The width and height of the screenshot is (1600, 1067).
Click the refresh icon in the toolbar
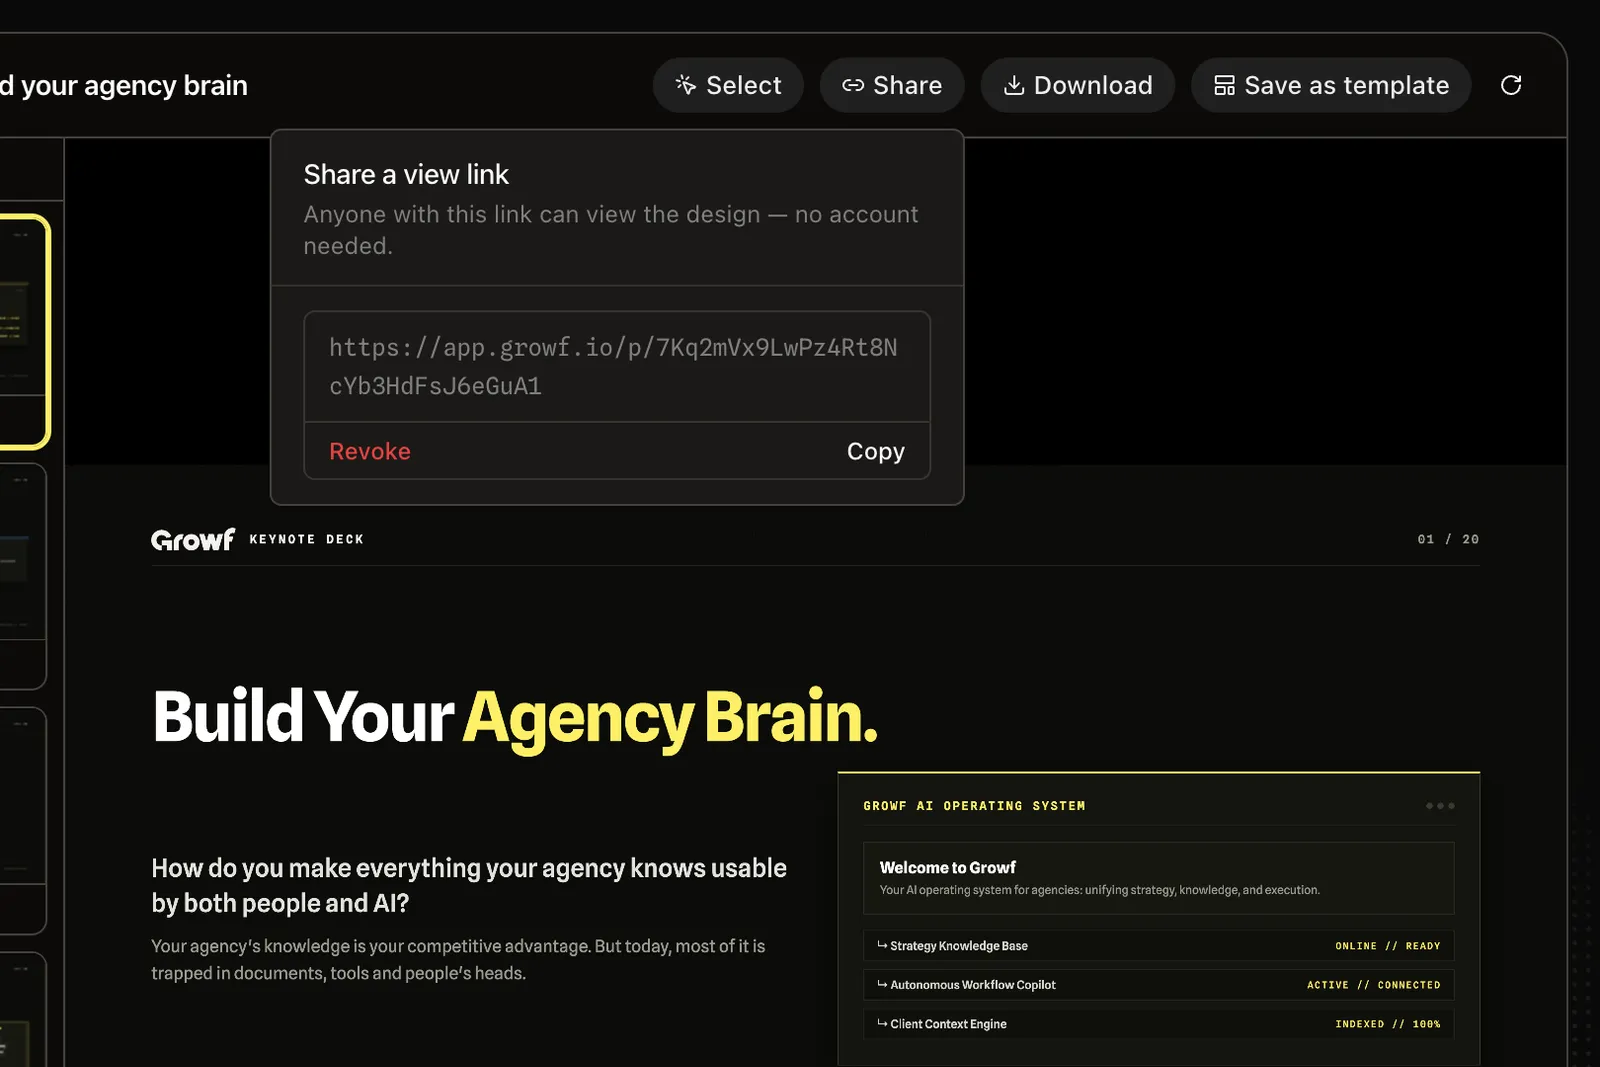tap(1511, 85)
